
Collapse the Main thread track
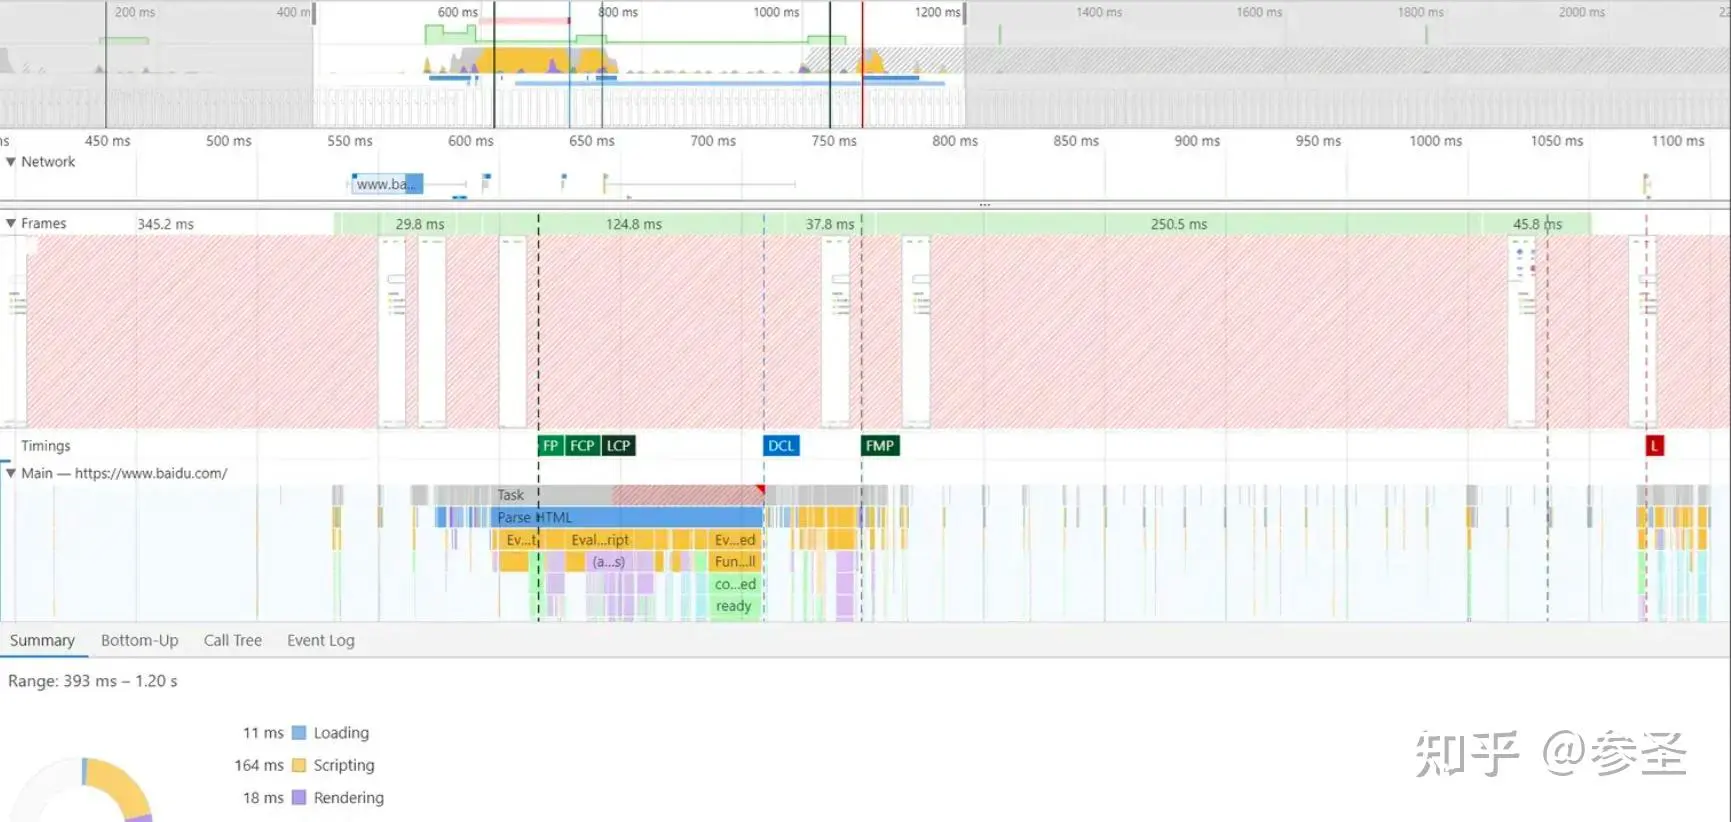(x=11, y=474)
